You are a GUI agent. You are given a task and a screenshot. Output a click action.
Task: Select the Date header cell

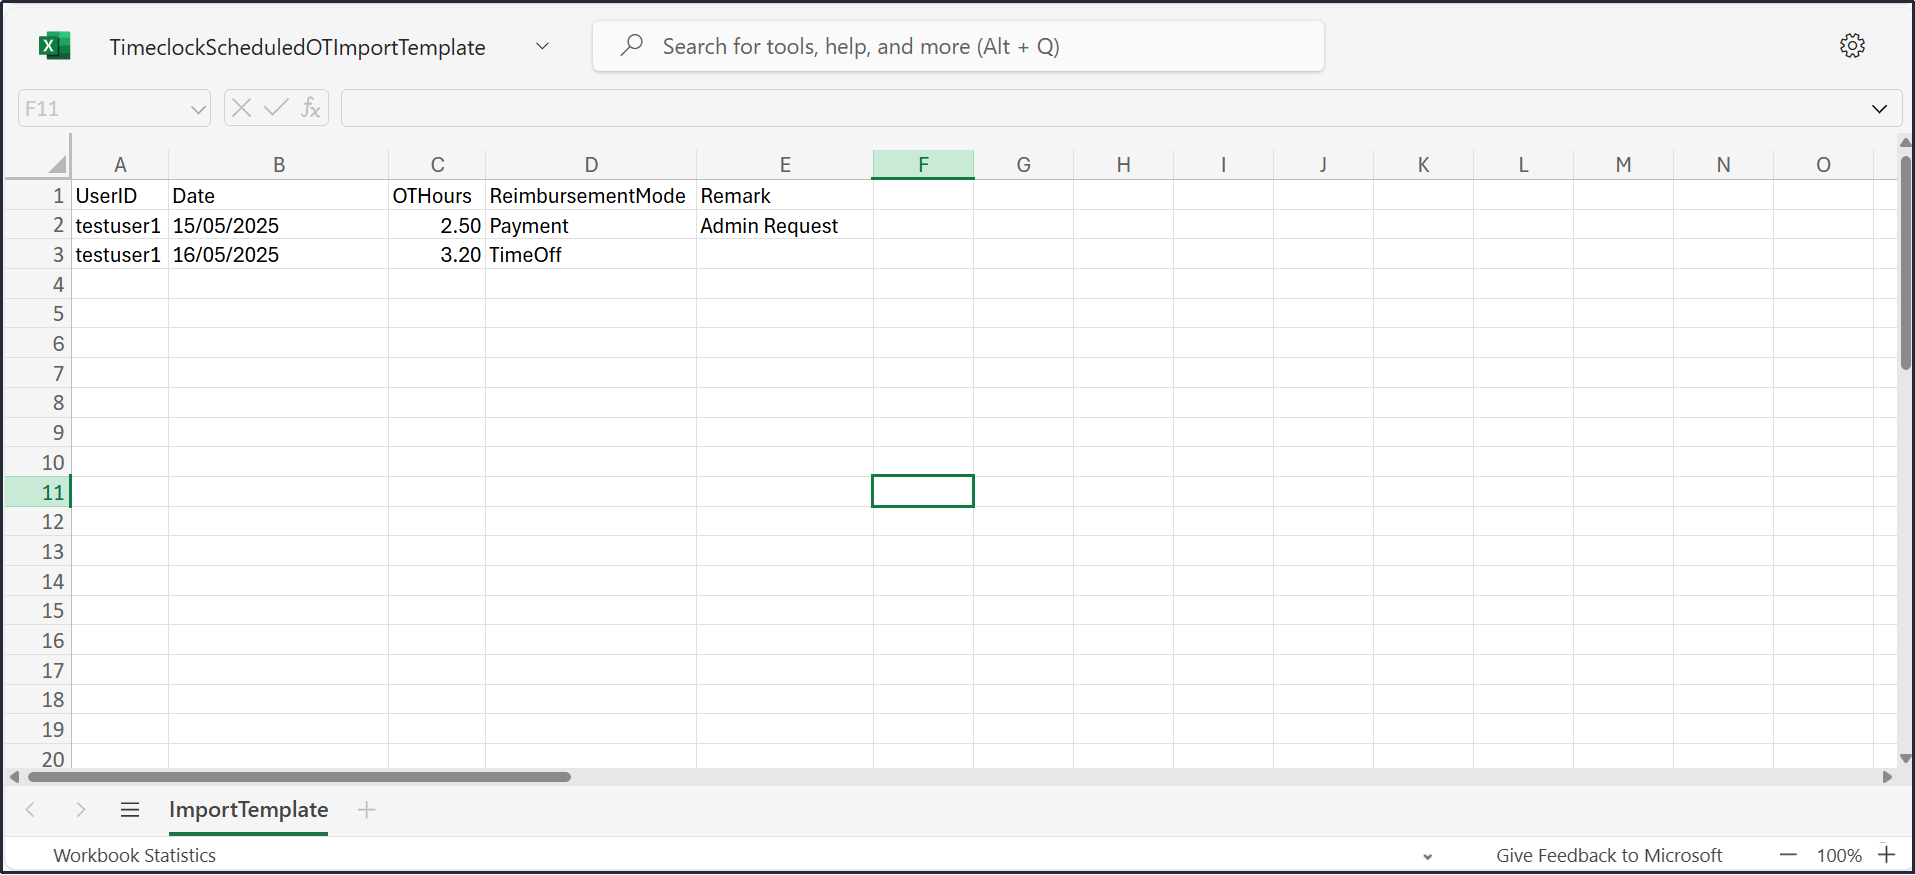[x=279, y=196]
